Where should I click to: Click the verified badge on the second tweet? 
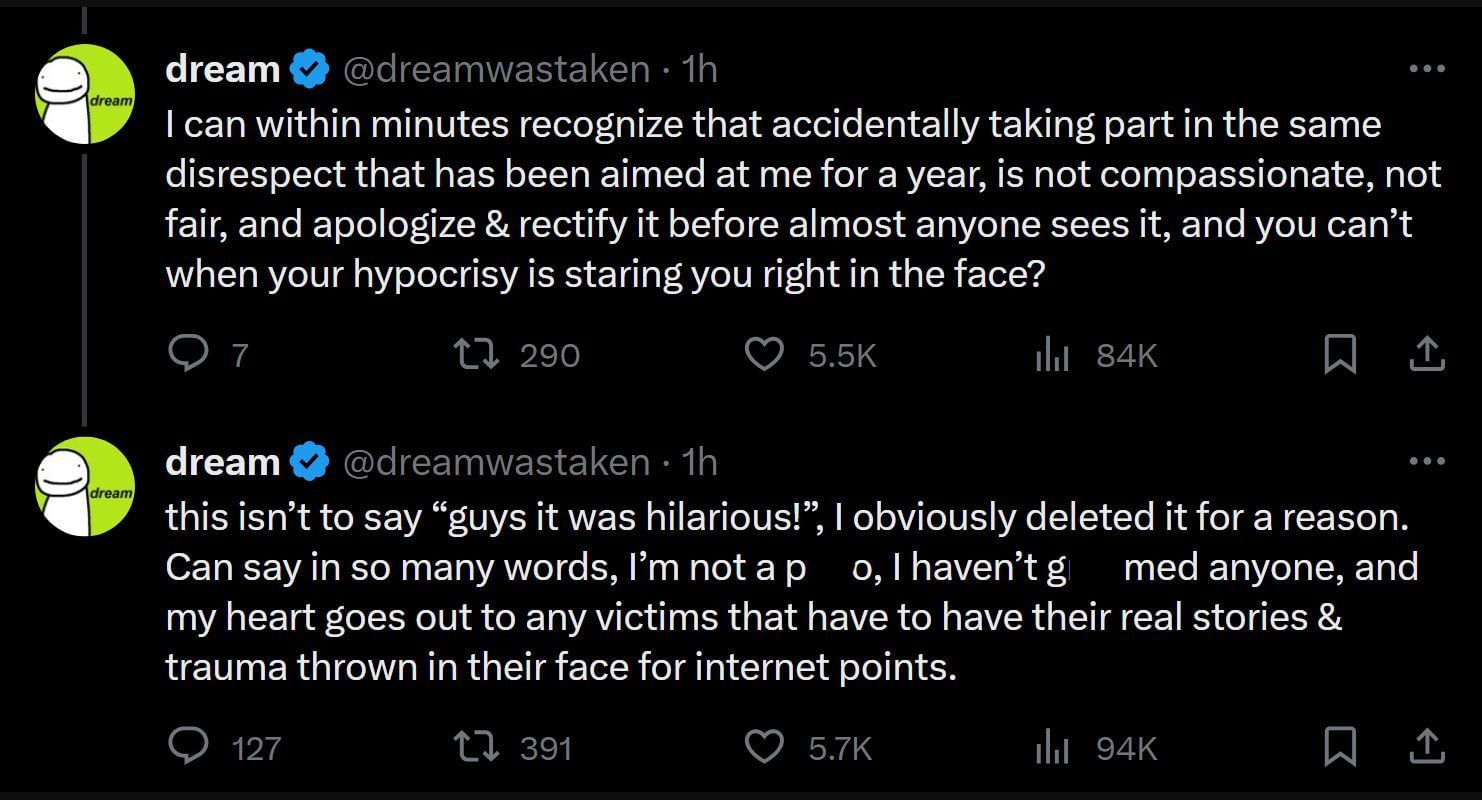pyautogui.click(x=307, y=461)
